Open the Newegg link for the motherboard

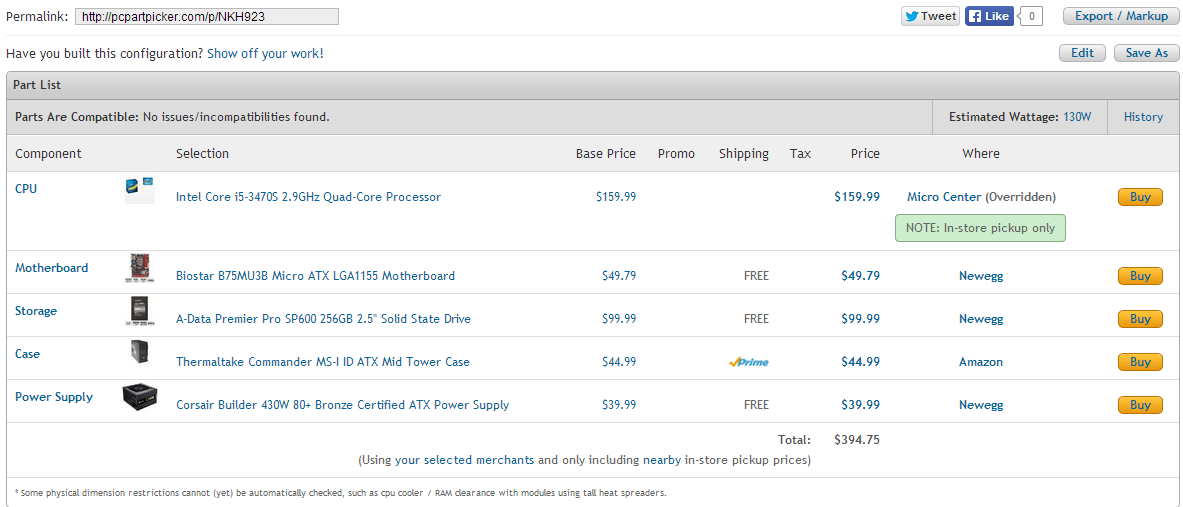click(981, 276)
